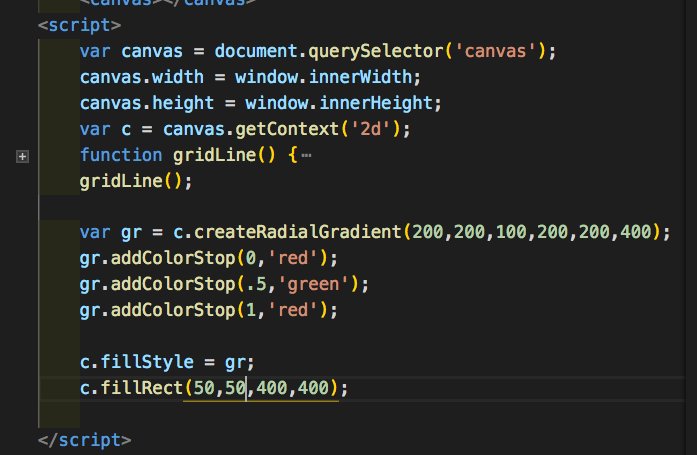Click the folded code ellipsis after gridLine() {
Viewport: 697px width, 455px height.
306,156
